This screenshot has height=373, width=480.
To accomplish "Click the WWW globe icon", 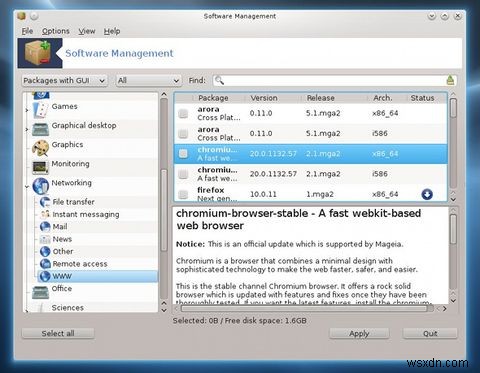I will (x=45, y=276).
